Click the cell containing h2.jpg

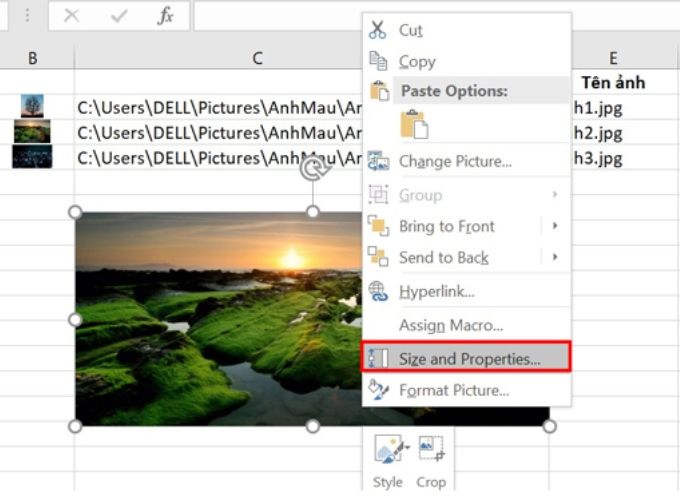coord(624,133)
